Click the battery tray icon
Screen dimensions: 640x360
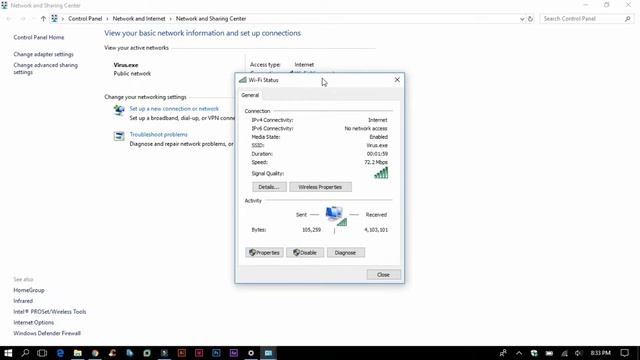[549, 353]
